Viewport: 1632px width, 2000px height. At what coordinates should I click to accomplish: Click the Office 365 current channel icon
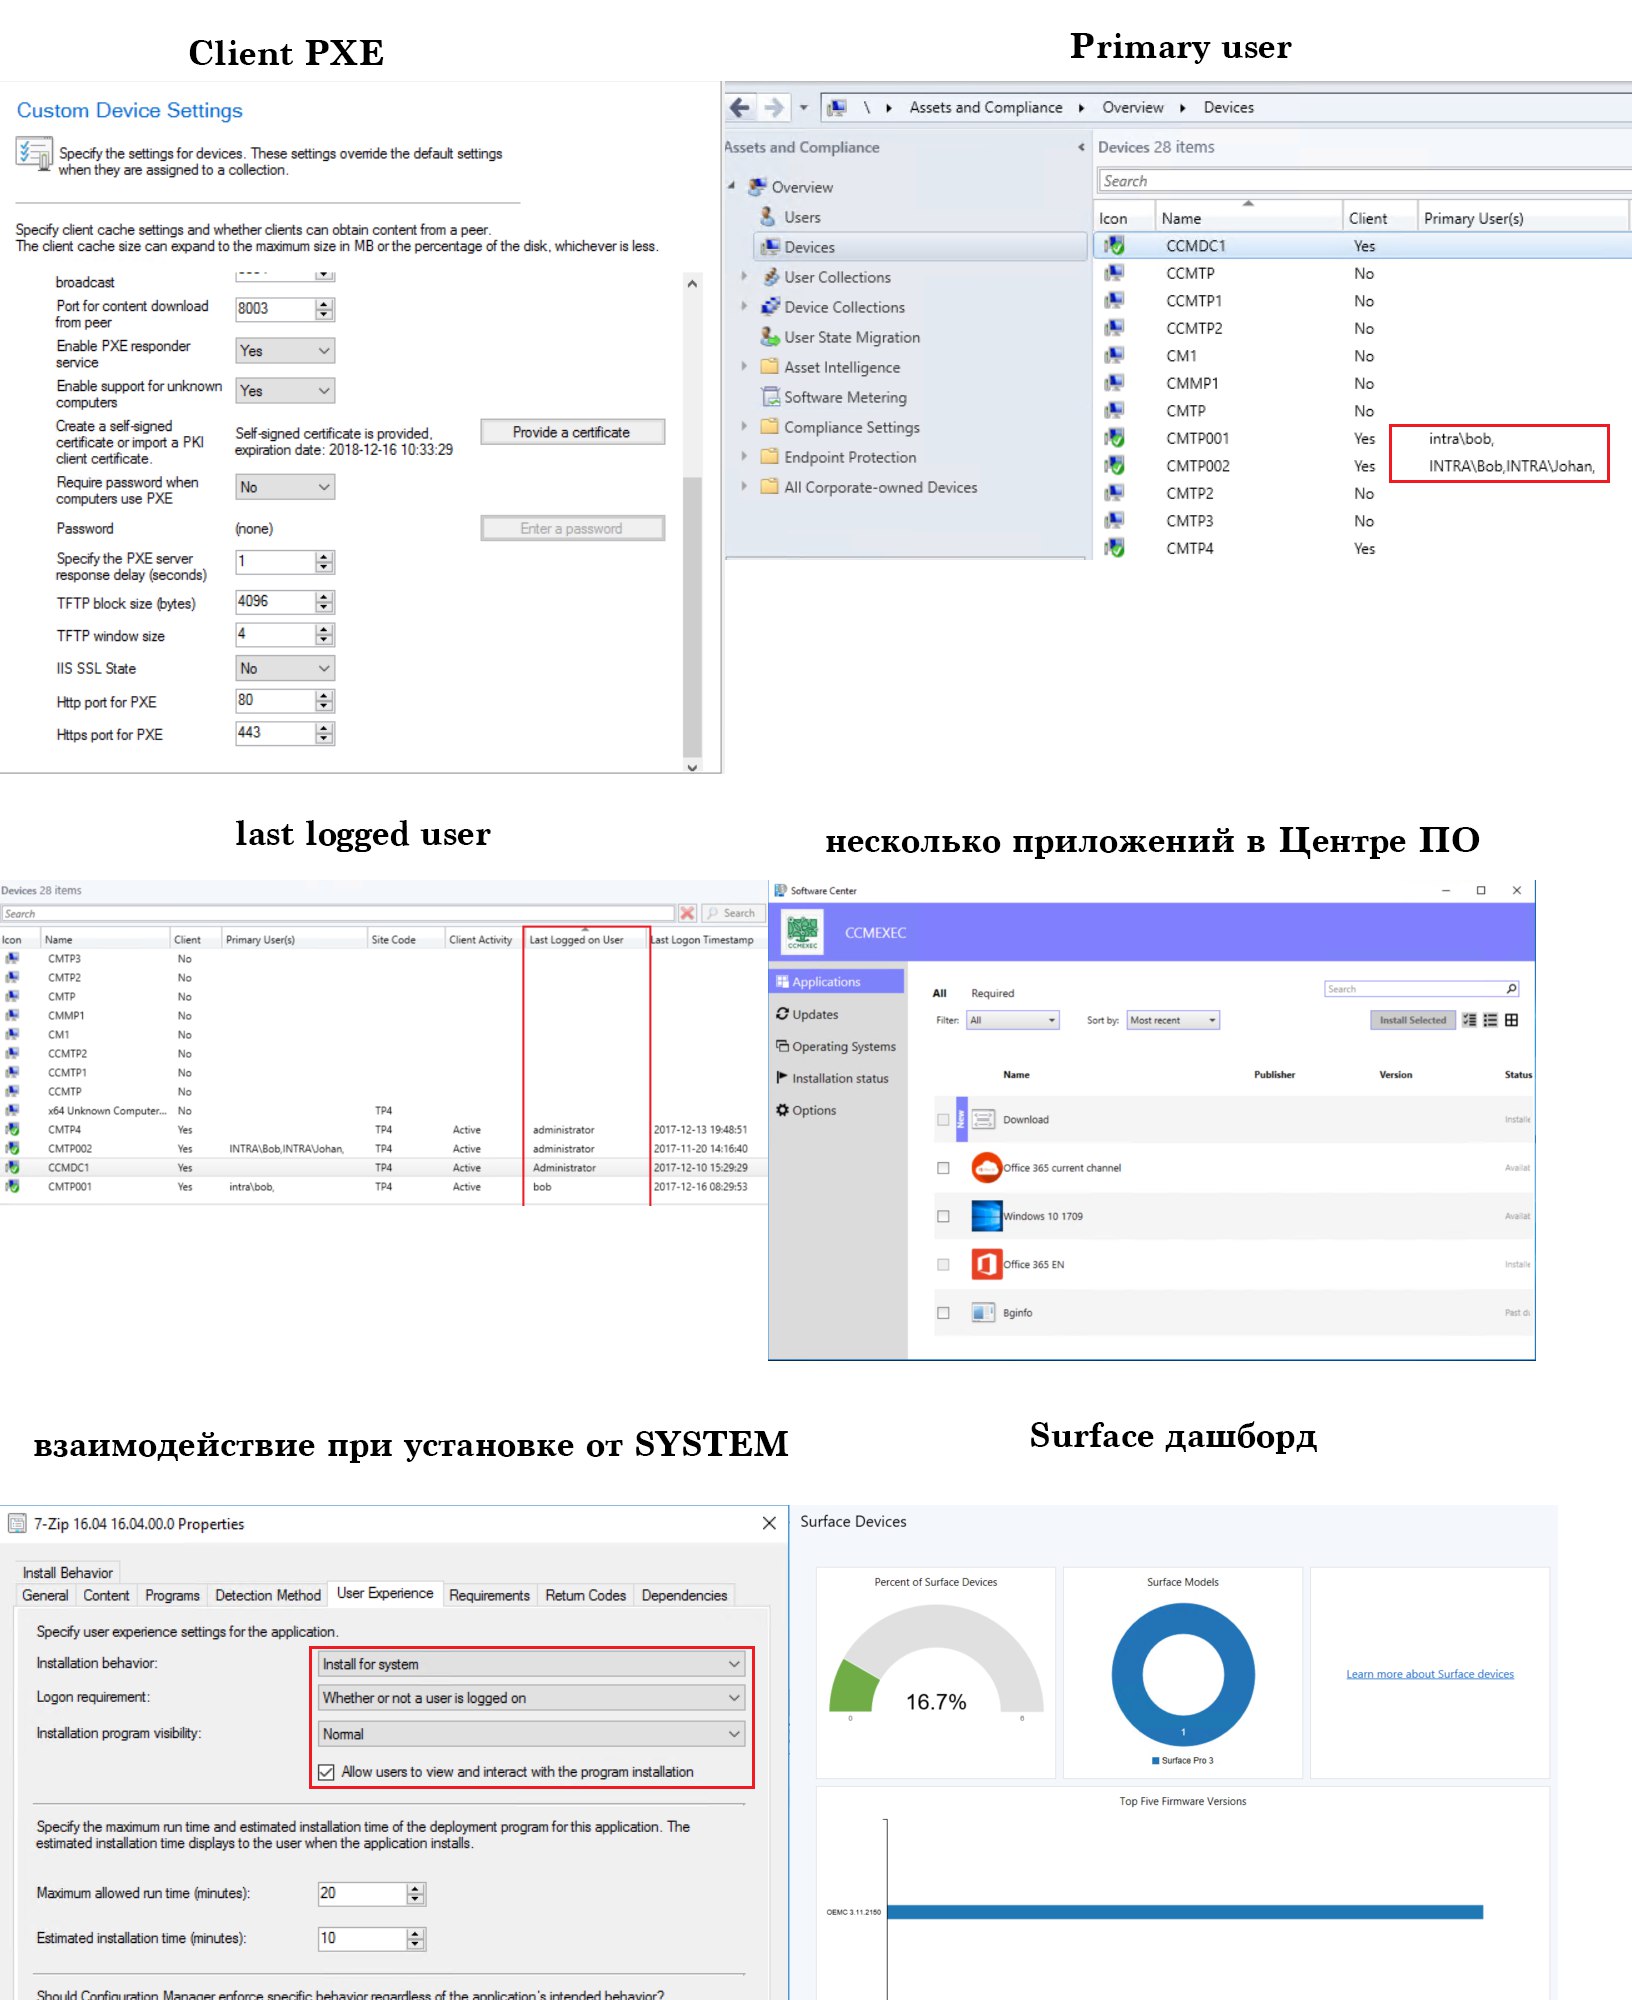click(x=986, y=1167)
